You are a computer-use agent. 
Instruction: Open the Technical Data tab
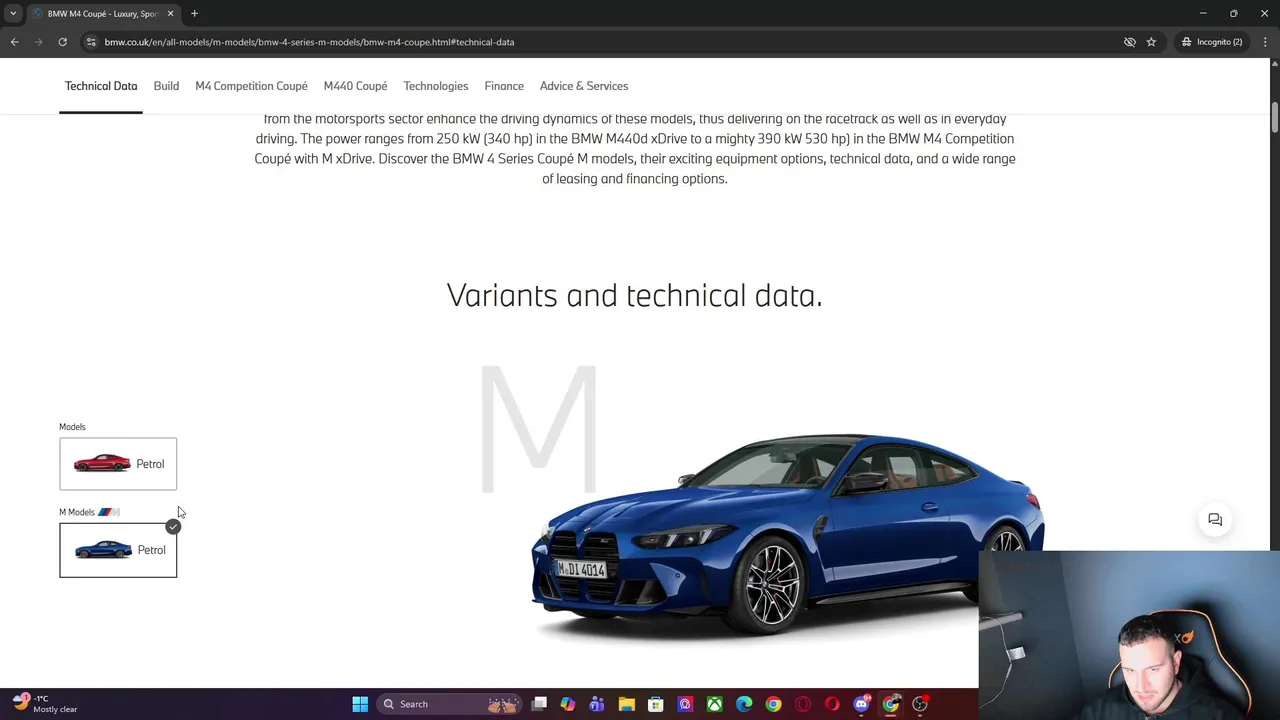[x=101, y=86]
